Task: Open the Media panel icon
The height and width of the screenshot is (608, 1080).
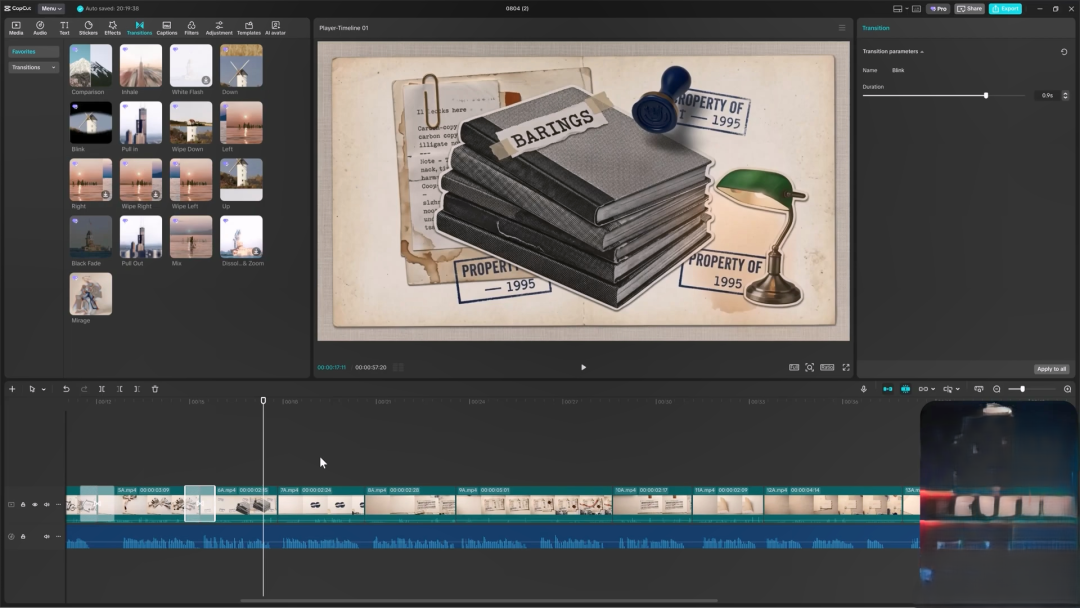Action: [x=16, y=28]
